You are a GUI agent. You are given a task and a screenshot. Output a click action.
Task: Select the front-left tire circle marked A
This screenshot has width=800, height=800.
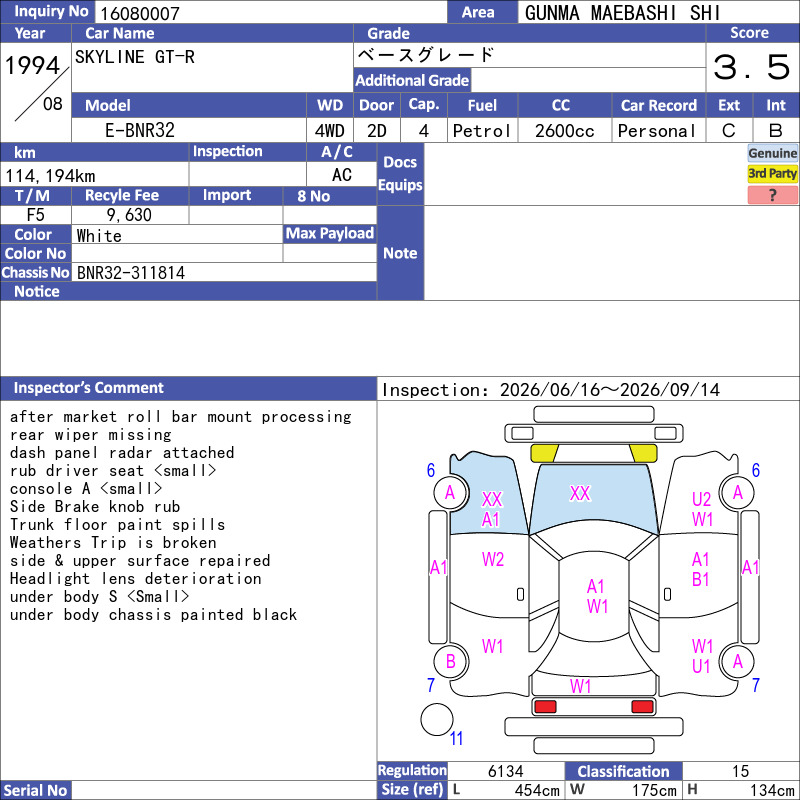pyautogui.click(x=450, y=493)
